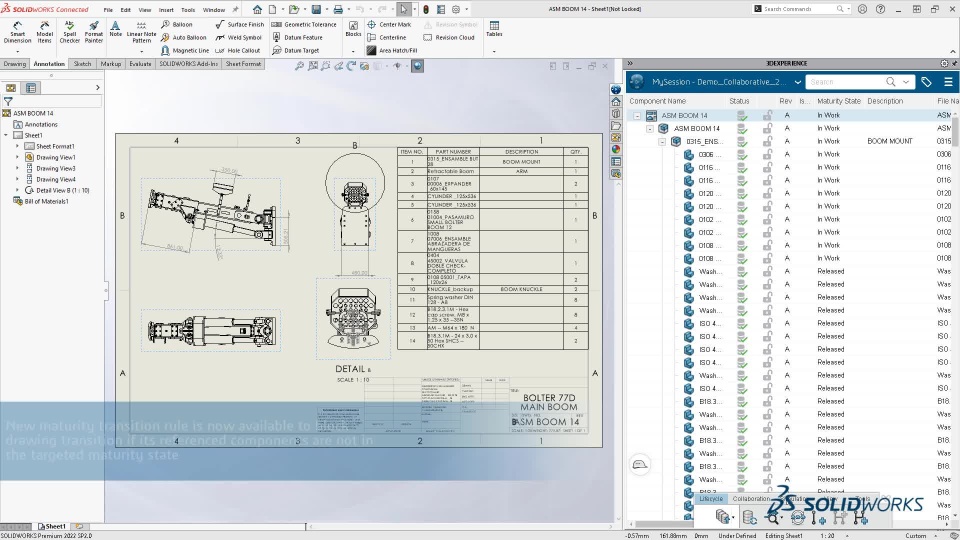
Task: Pin the SOLIDWORKS menu bar
Action: (235, 10)
